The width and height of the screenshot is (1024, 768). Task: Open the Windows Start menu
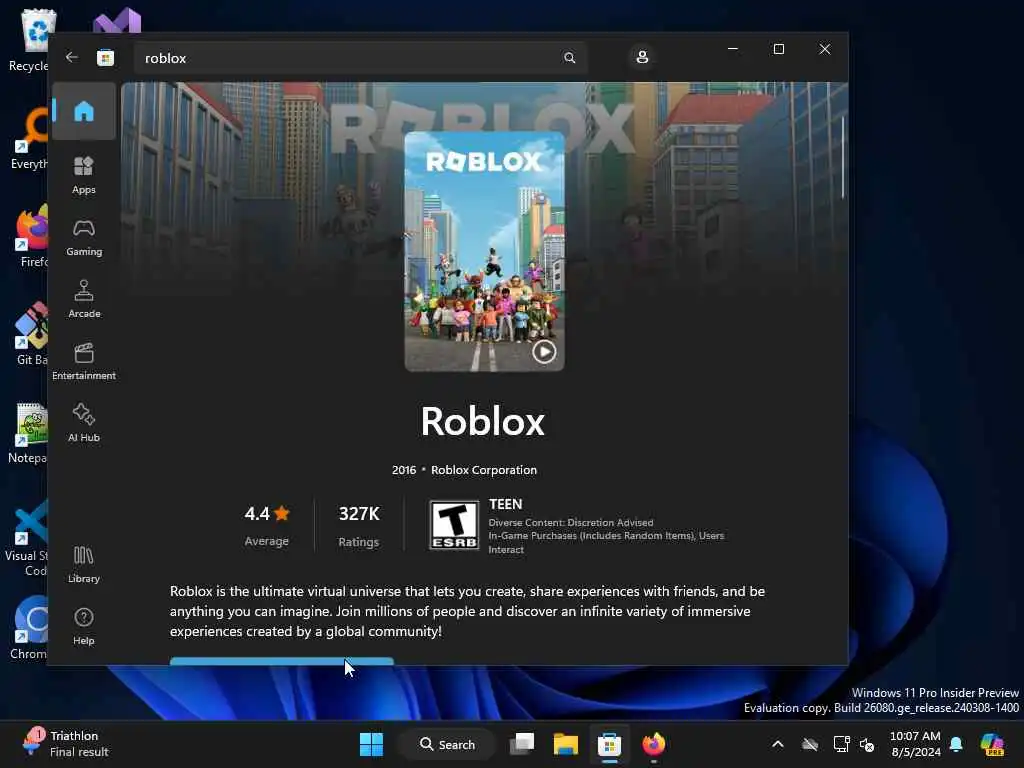(371, 744)
